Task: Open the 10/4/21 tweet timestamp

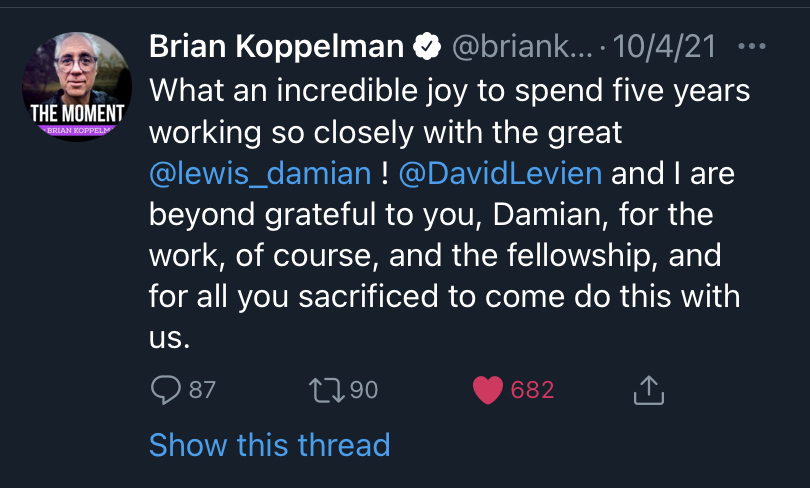Action: pos(667,46)
